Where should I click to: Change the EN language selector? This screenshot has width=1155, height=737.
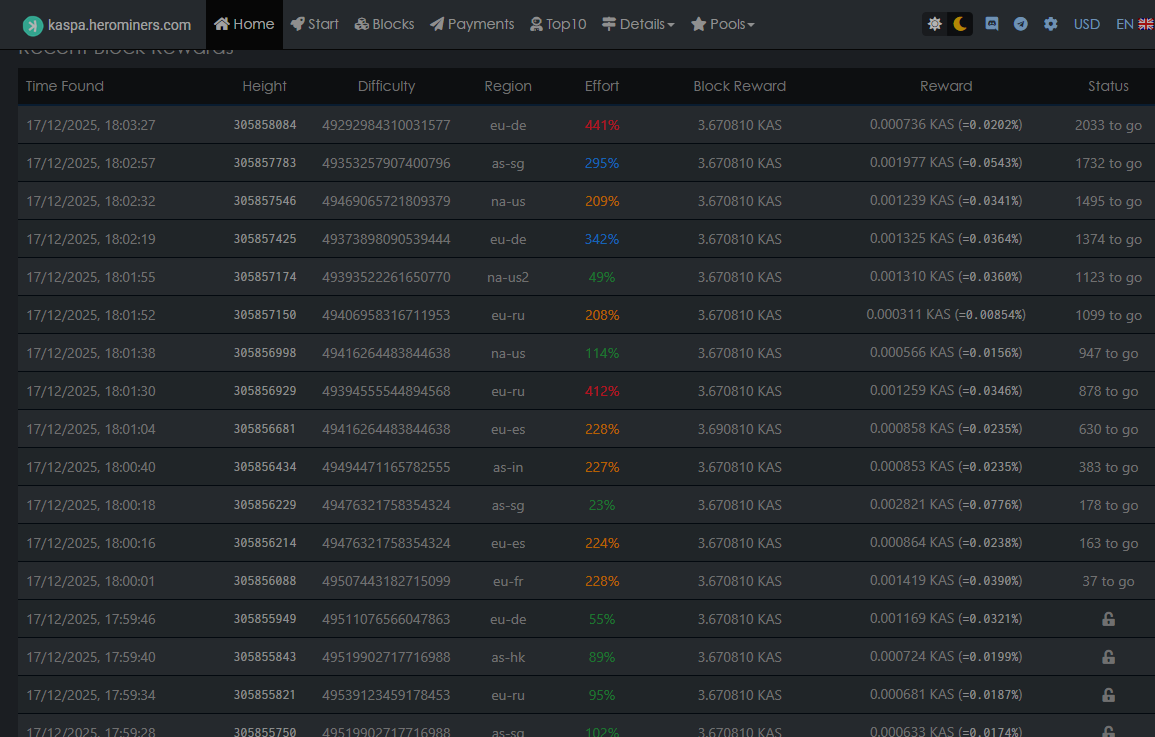tap(1134, 24)
